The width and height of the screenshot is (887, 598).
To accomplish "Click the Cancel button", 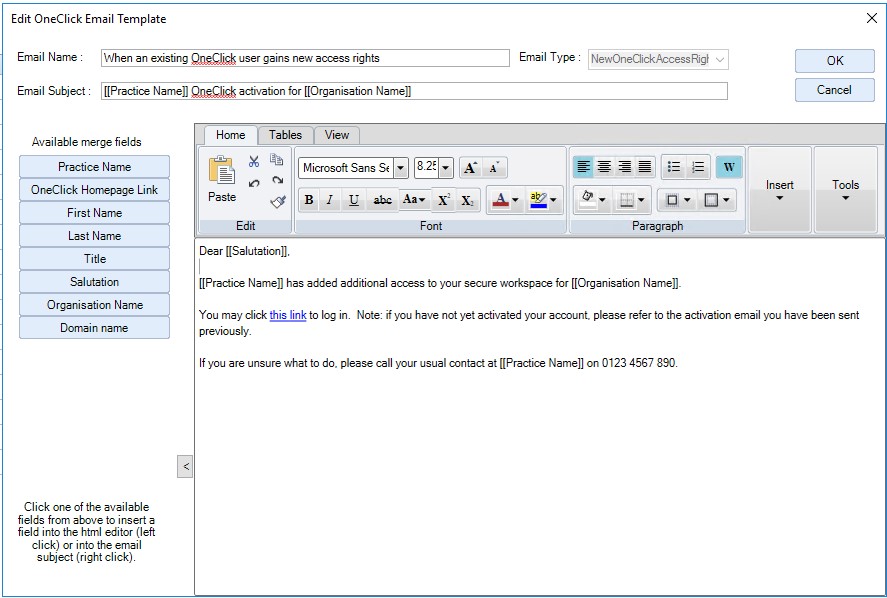I will (834, 90).
